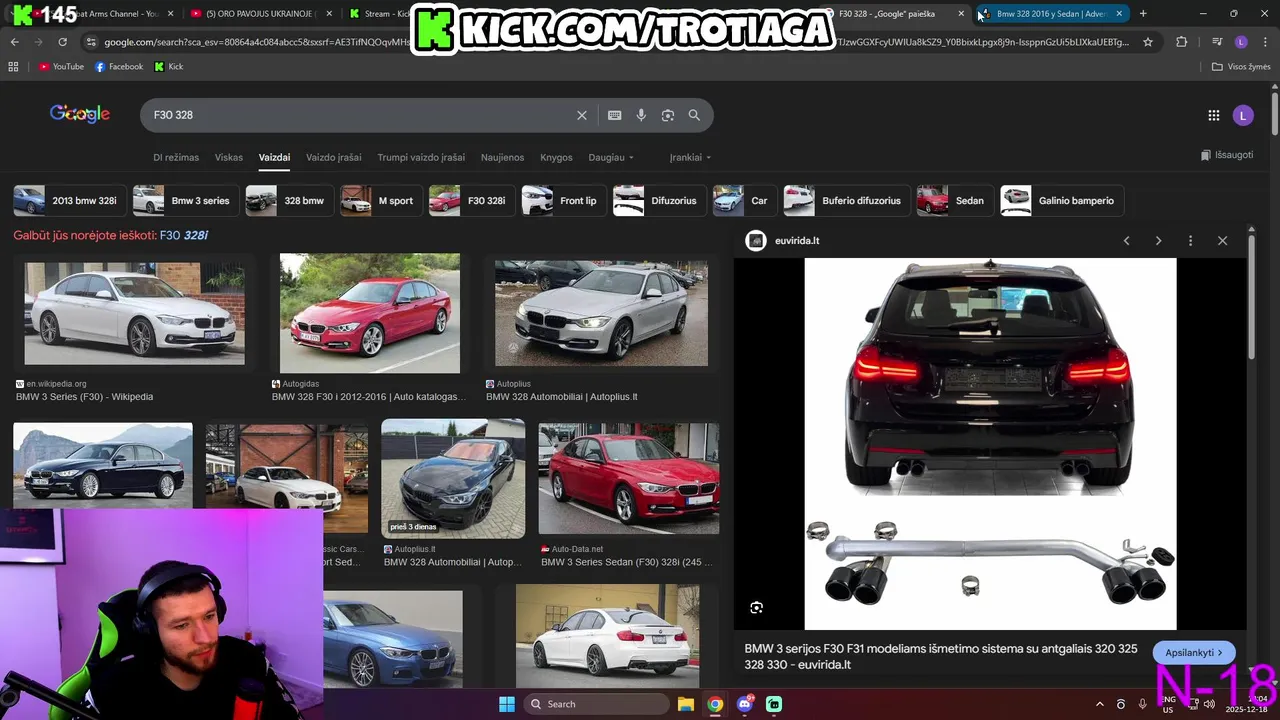Open the Google apps grid
Image resolution: width=1280 pixels, height=720 pixels.
coord(1214,115)
